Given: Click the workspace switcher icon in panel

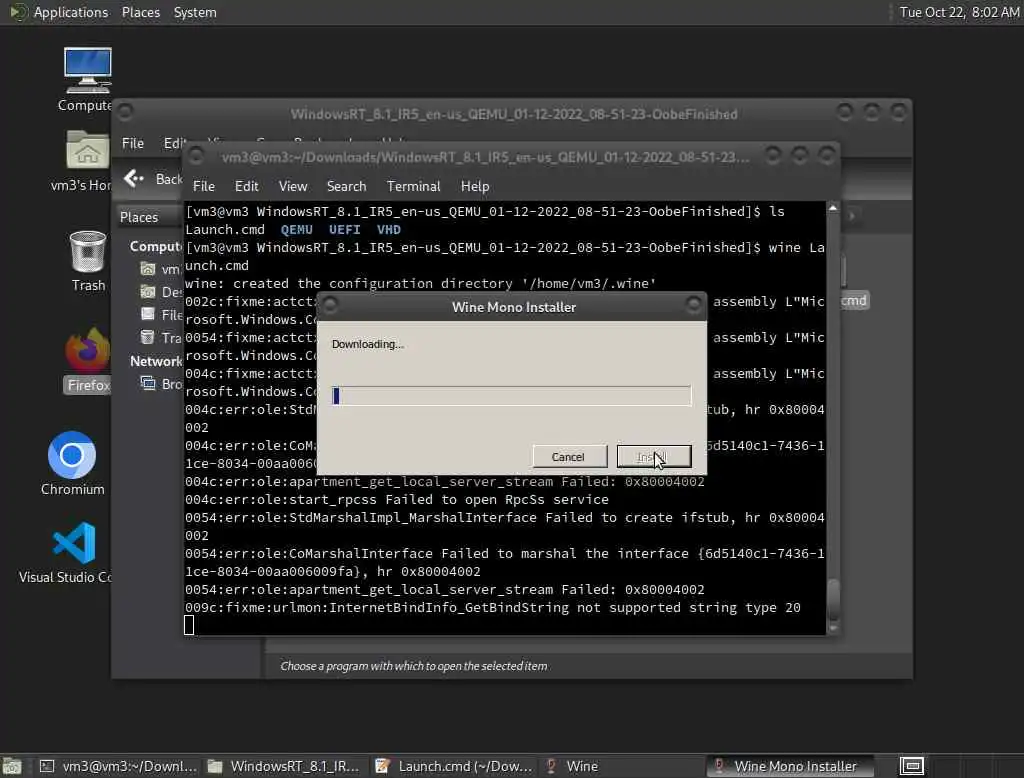Looking at the screenshot, I should [912, 766].
